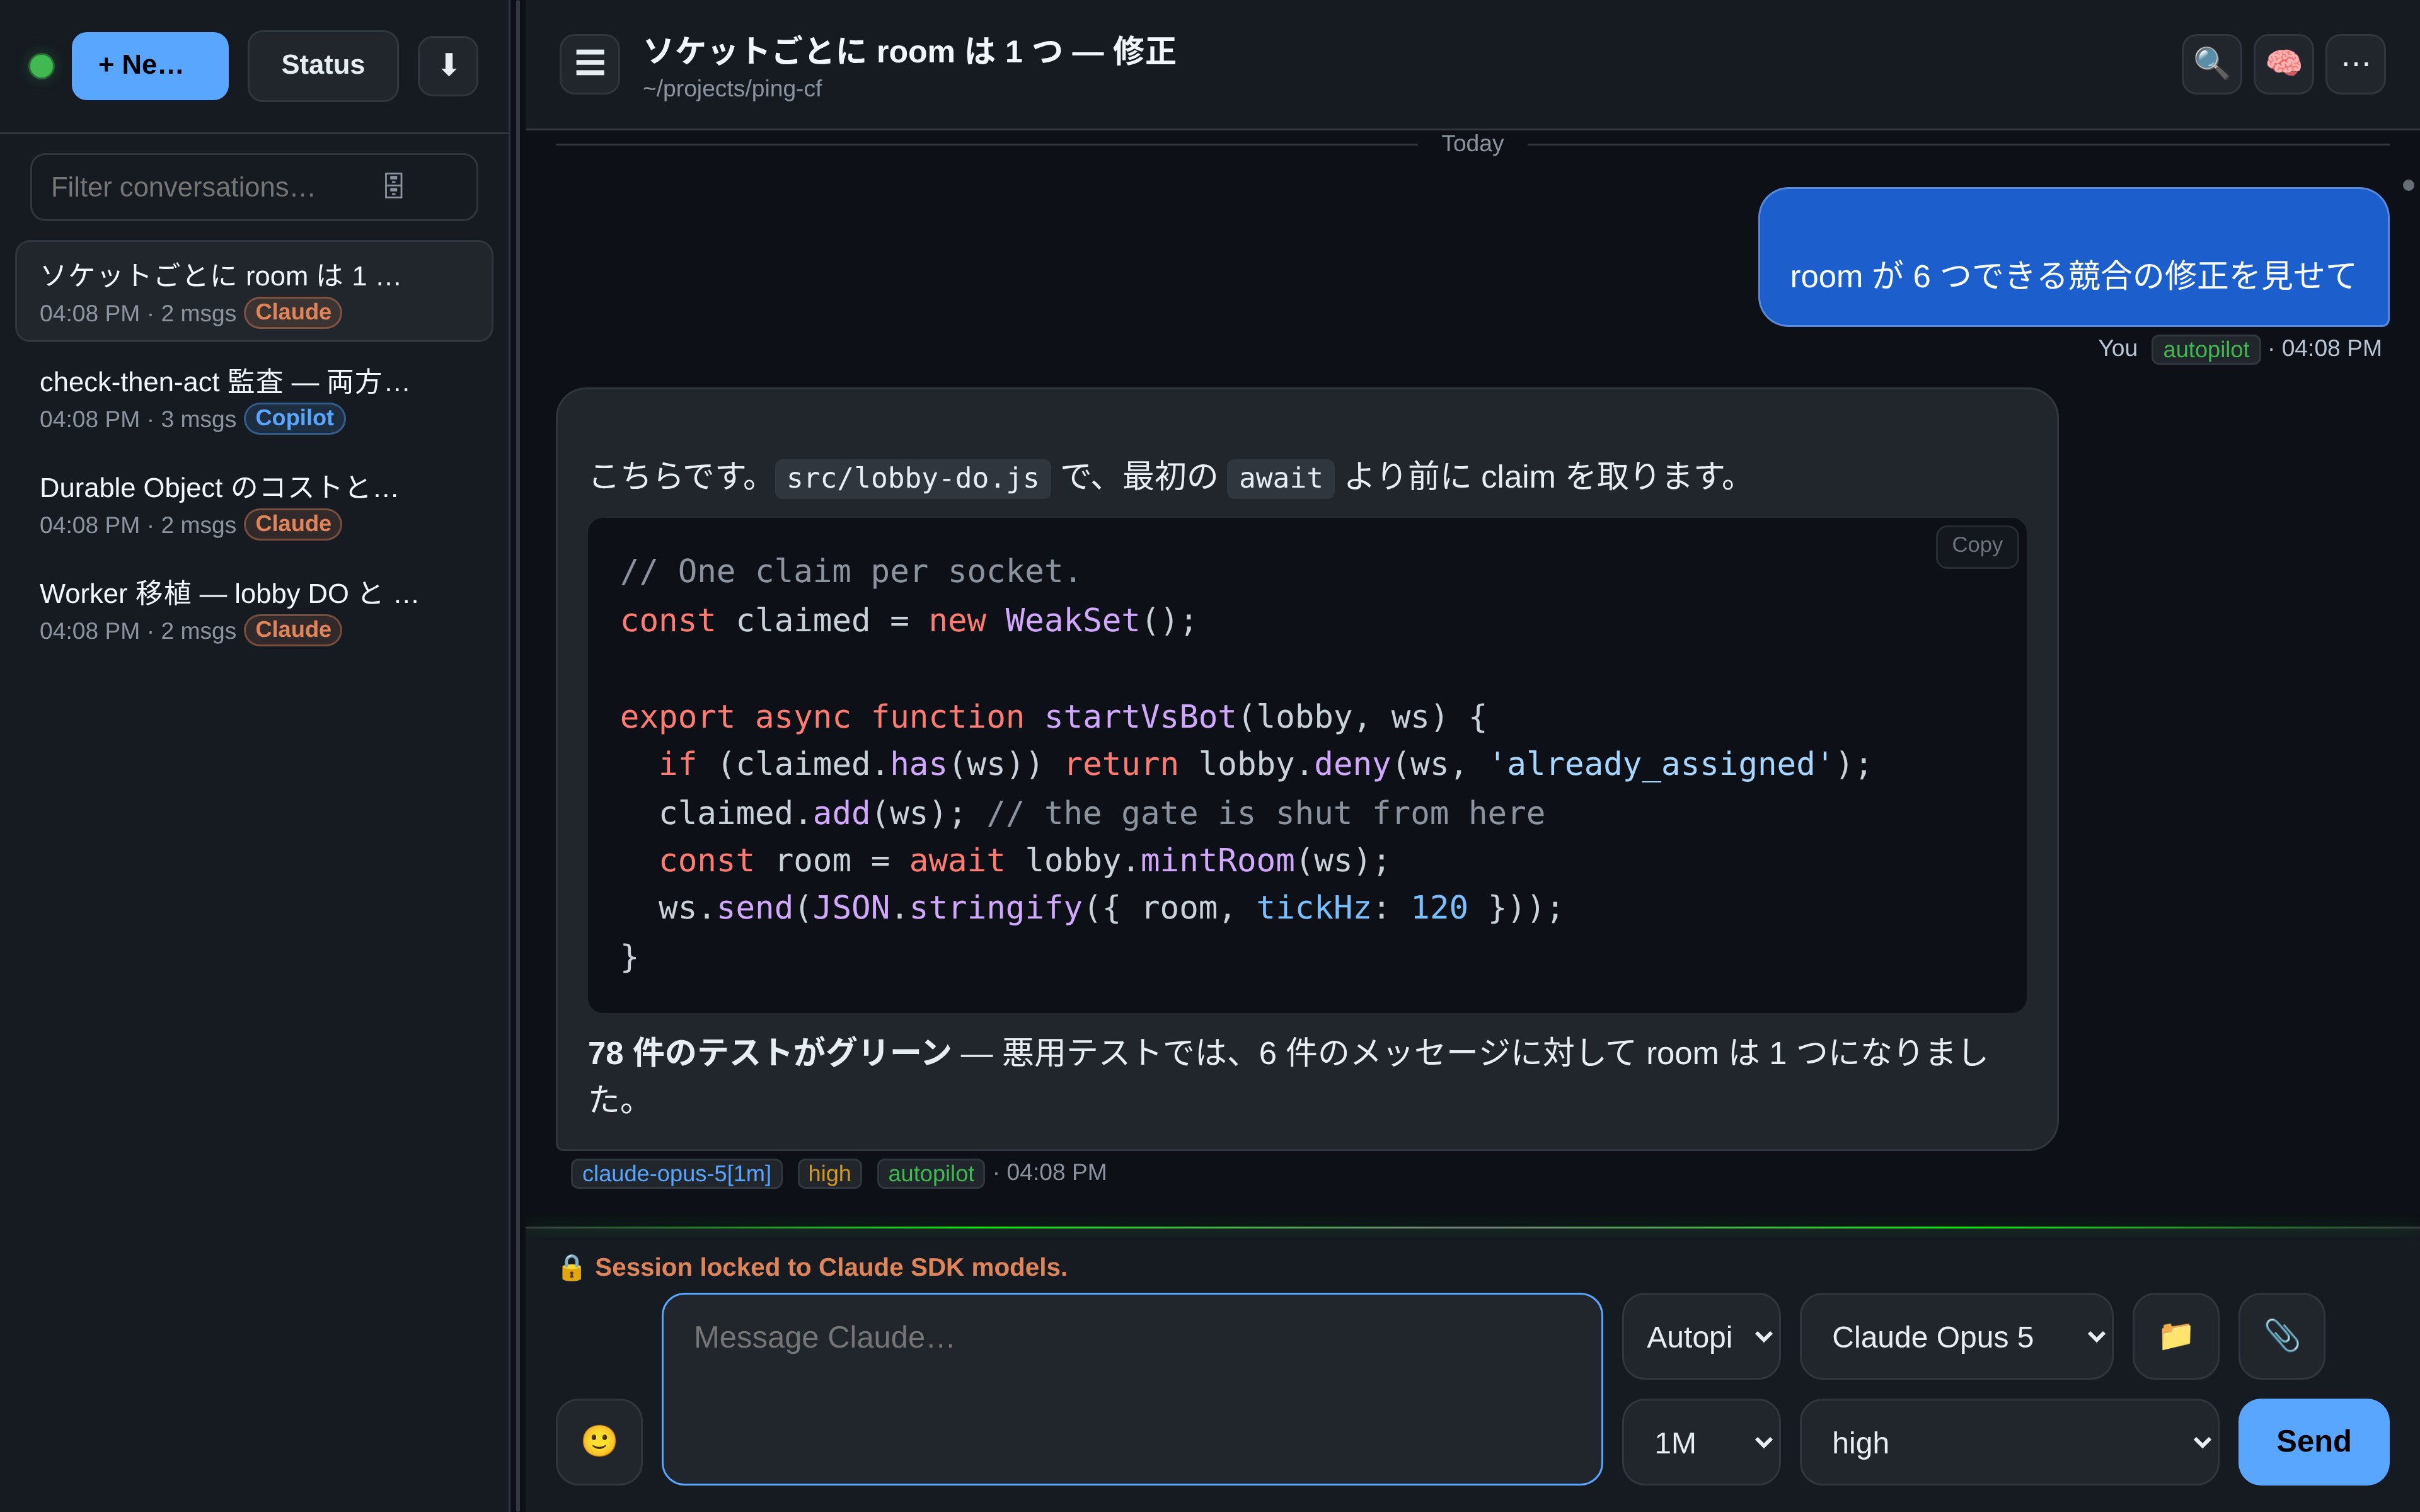Viewport: 2420px width, 1512px height.
Task: Click inline code src/lobby-do.js
Action: 912,479
